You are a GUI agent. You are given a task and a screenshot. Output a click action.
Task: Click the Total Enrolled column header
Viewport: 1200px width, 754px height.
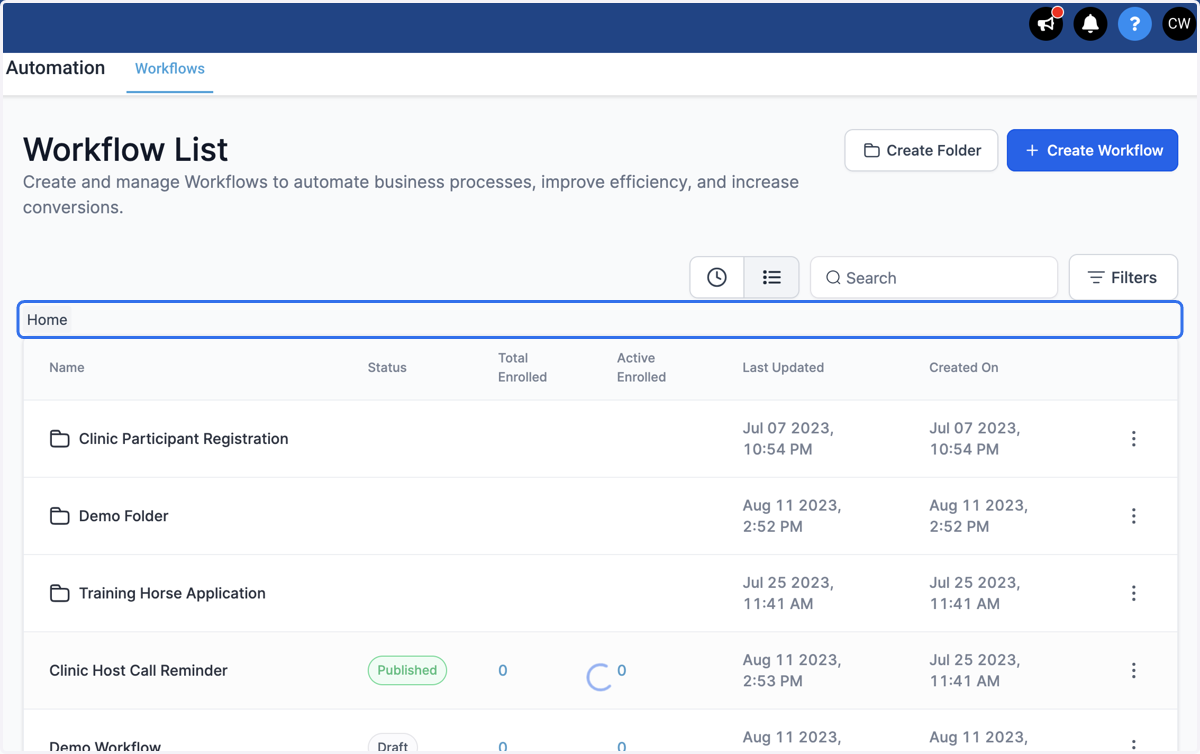click(x=522, y=367)
